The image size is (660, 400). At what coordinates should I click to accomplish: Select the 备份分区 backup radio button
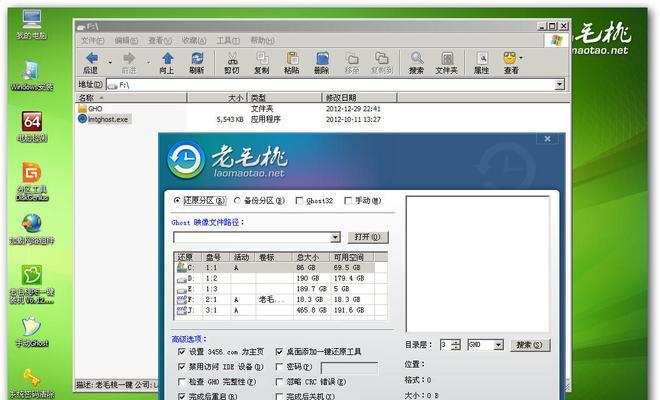[237, 201]
